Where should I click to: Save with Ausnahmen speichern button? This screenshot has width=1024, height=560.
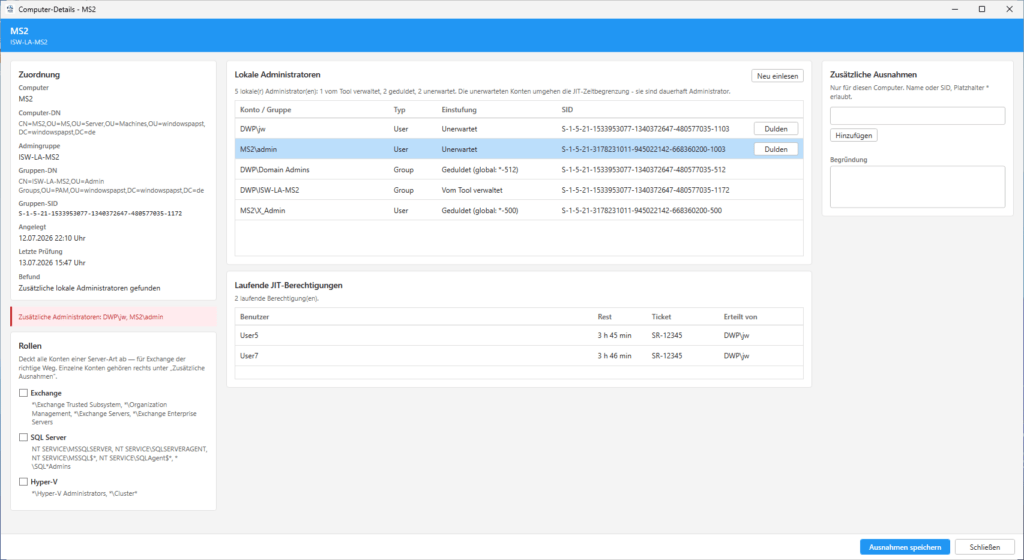904,547
